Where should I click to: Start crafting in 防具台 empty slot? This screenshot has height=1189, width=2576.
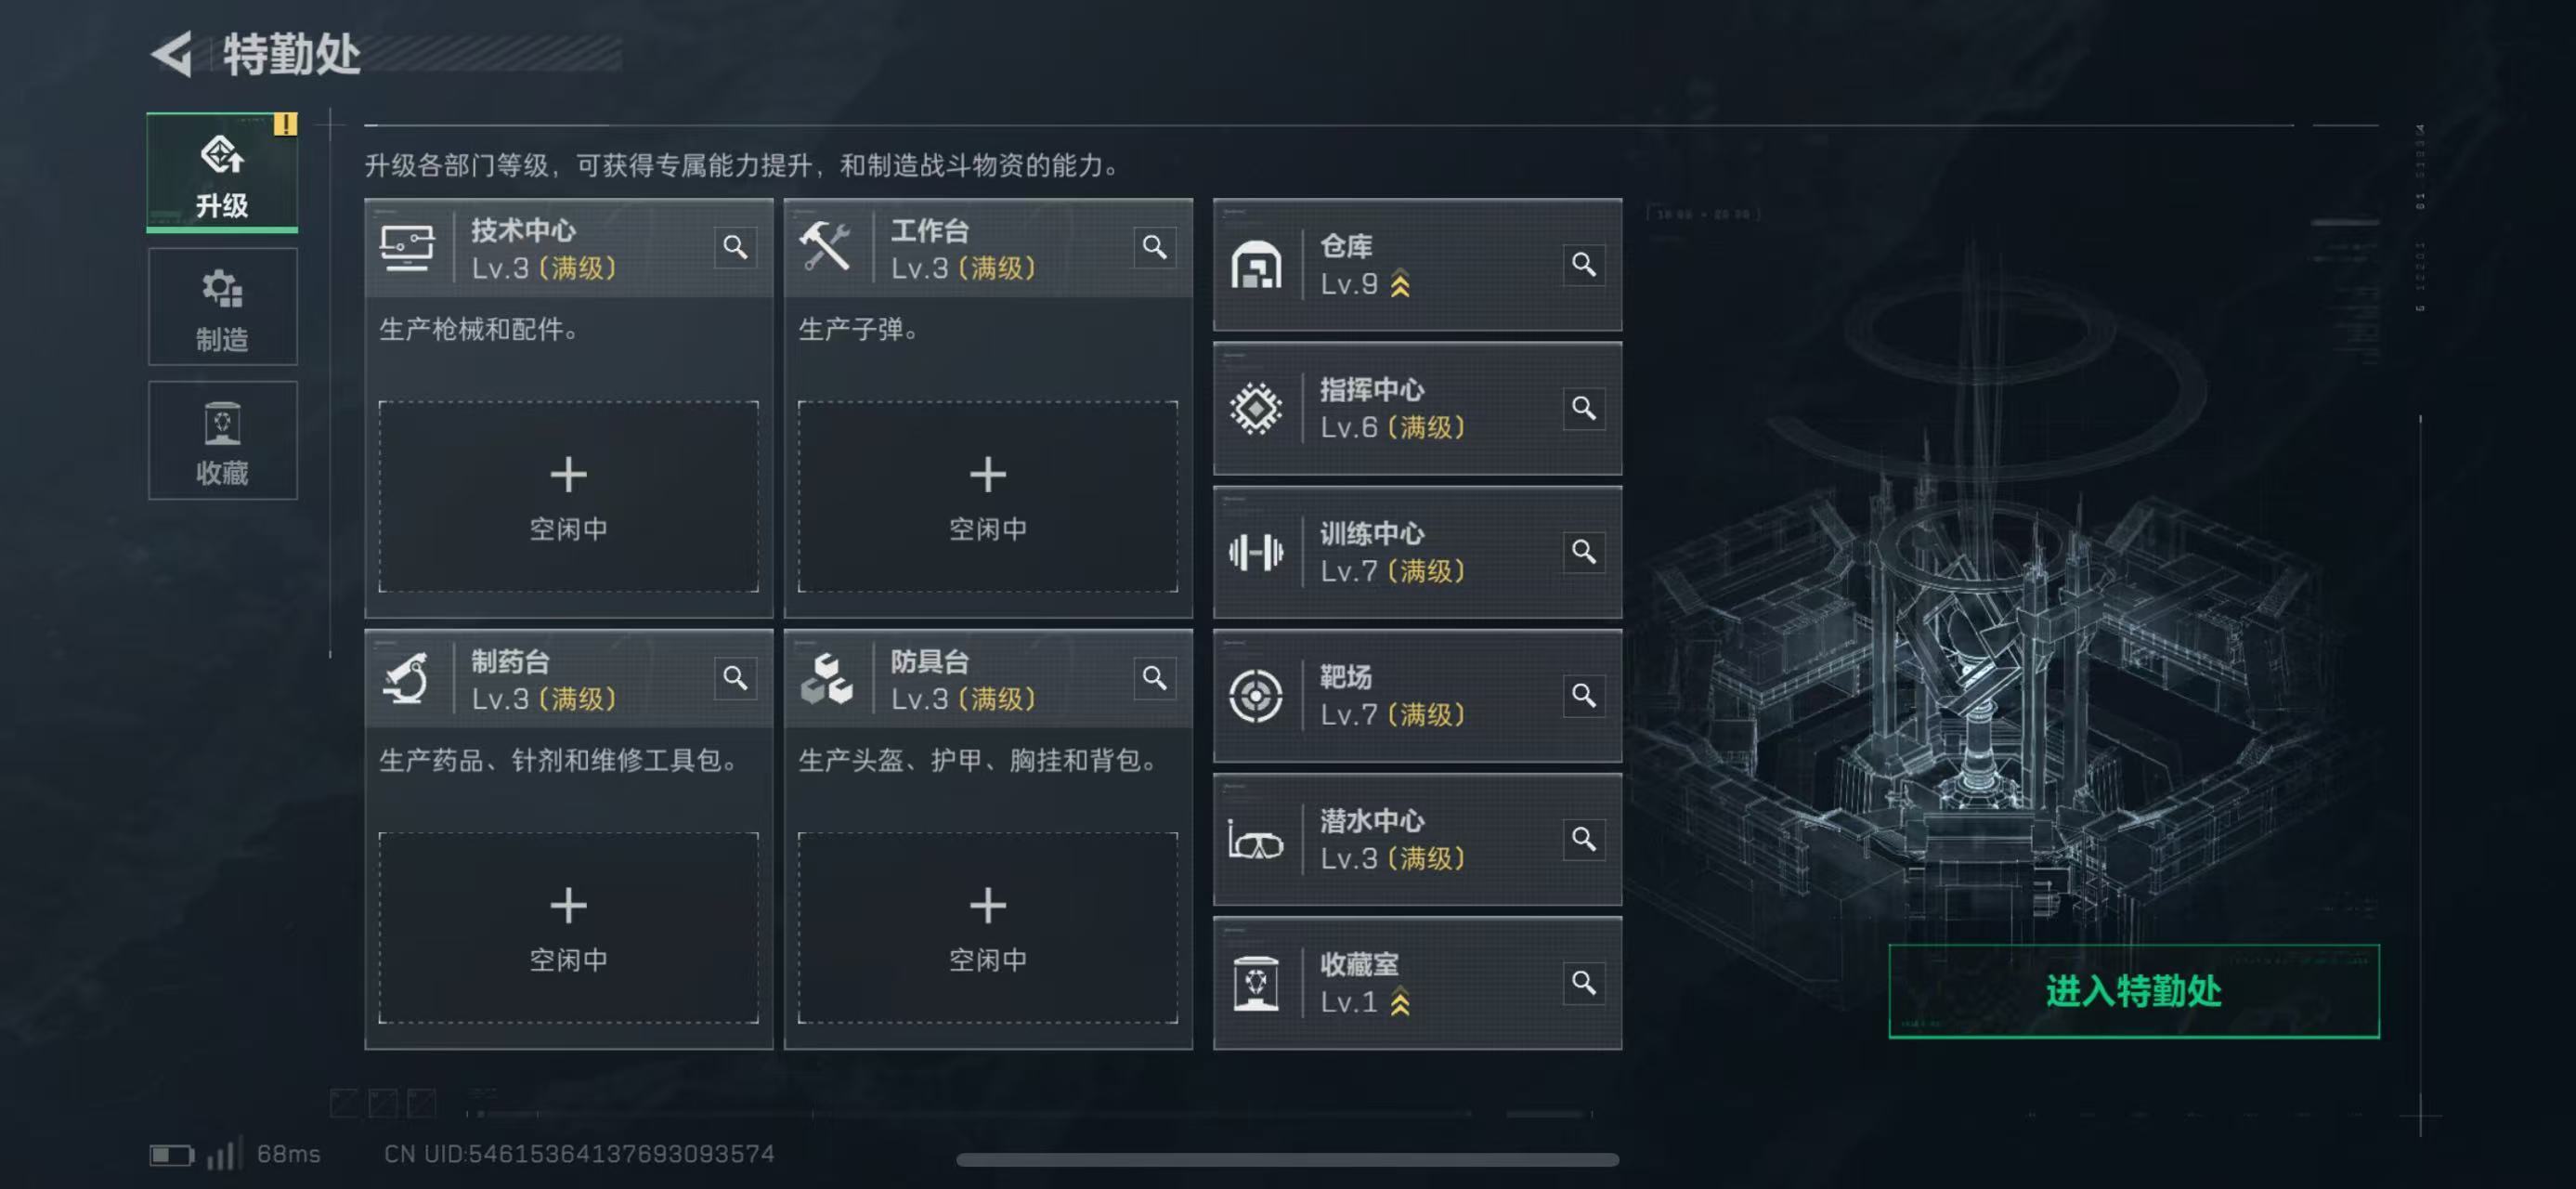click(x=987, y=928)
